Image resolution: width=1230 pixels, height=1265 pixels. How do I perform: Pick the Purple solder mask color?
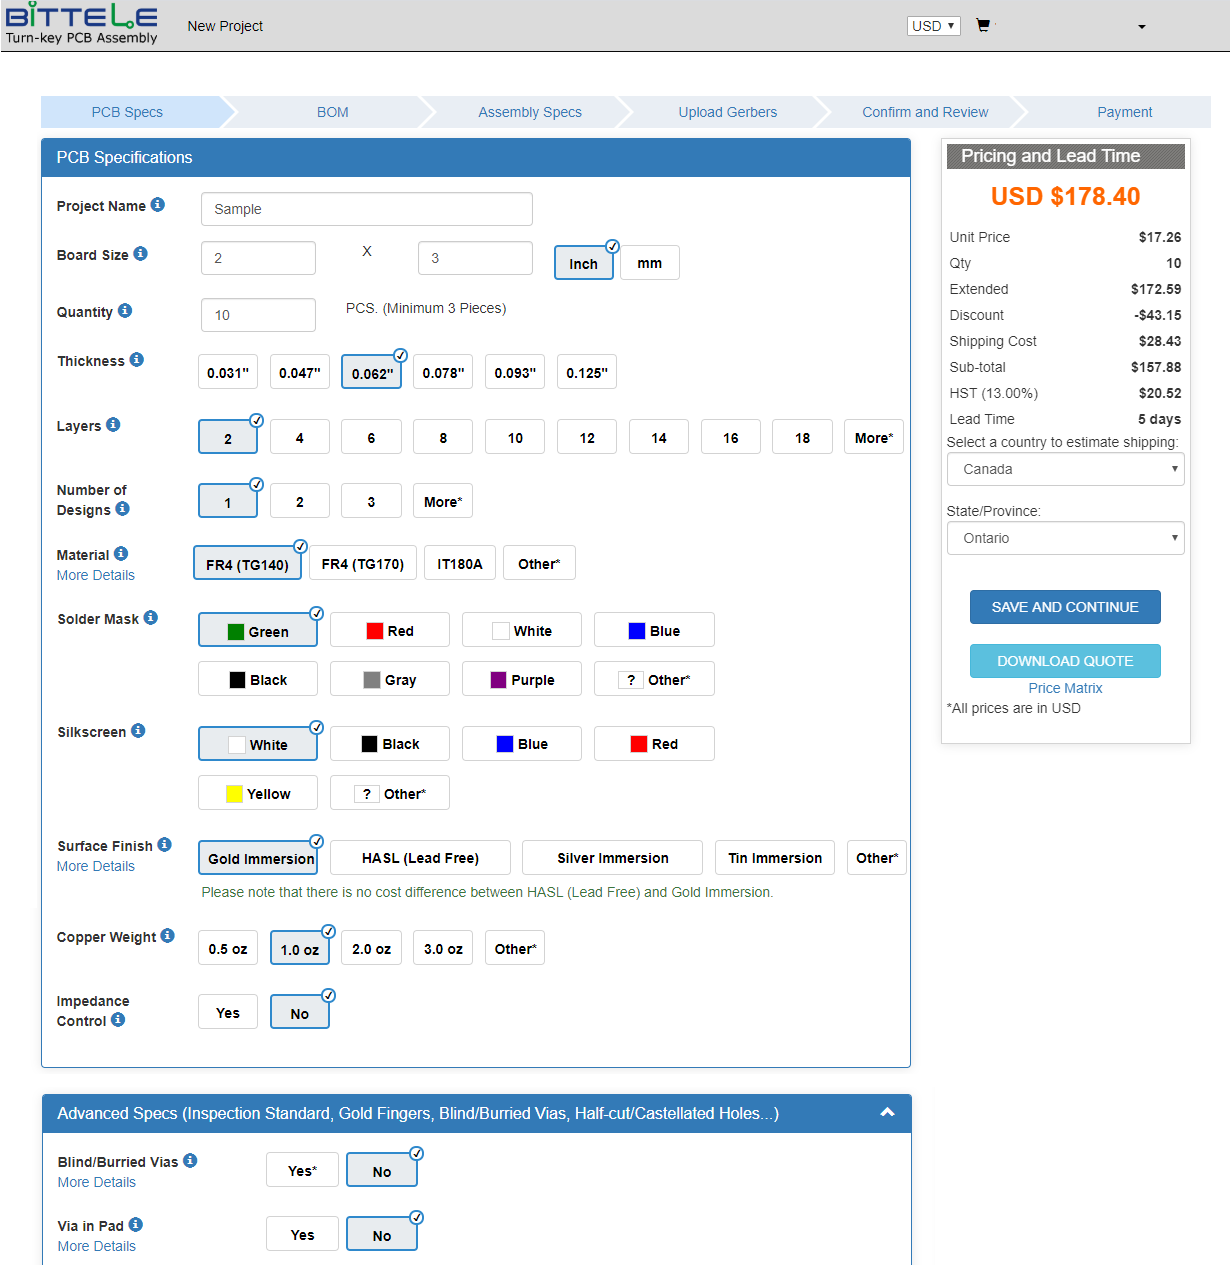pos(521,680)
